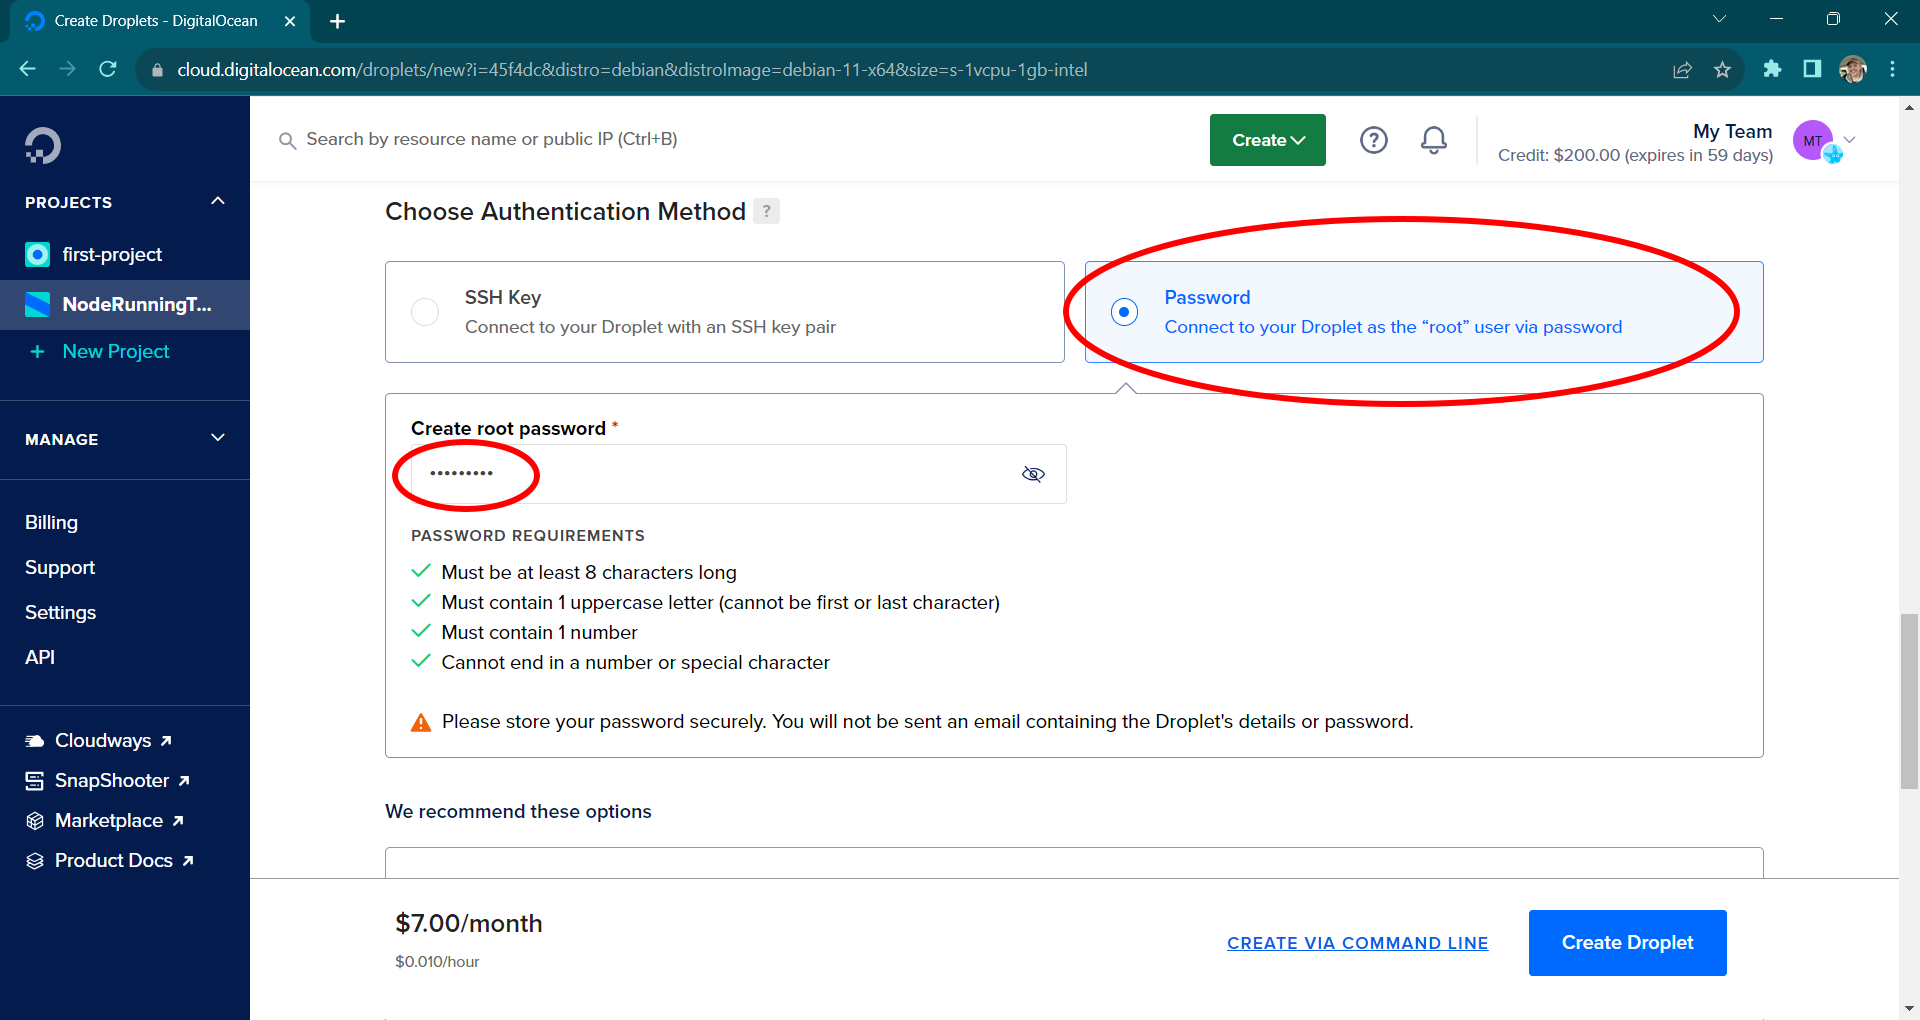Click the New Project link
Image resolution: width=1920 pixels, height=1020 pixels.
(x=116, y=352)
